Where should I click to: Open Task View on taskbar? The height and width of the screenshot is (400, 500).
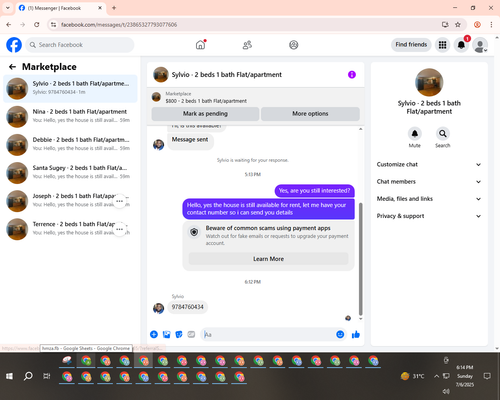coord(47,376)
